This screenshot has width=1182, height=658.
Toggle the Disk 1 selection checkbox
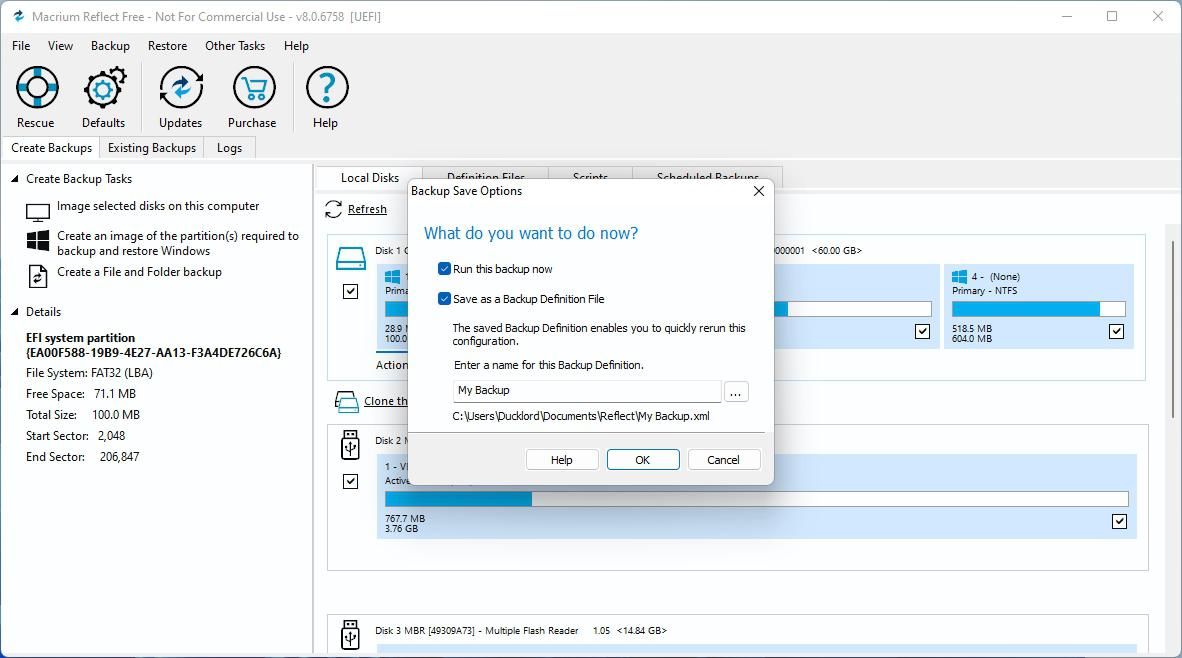click(x=351, y=292)
